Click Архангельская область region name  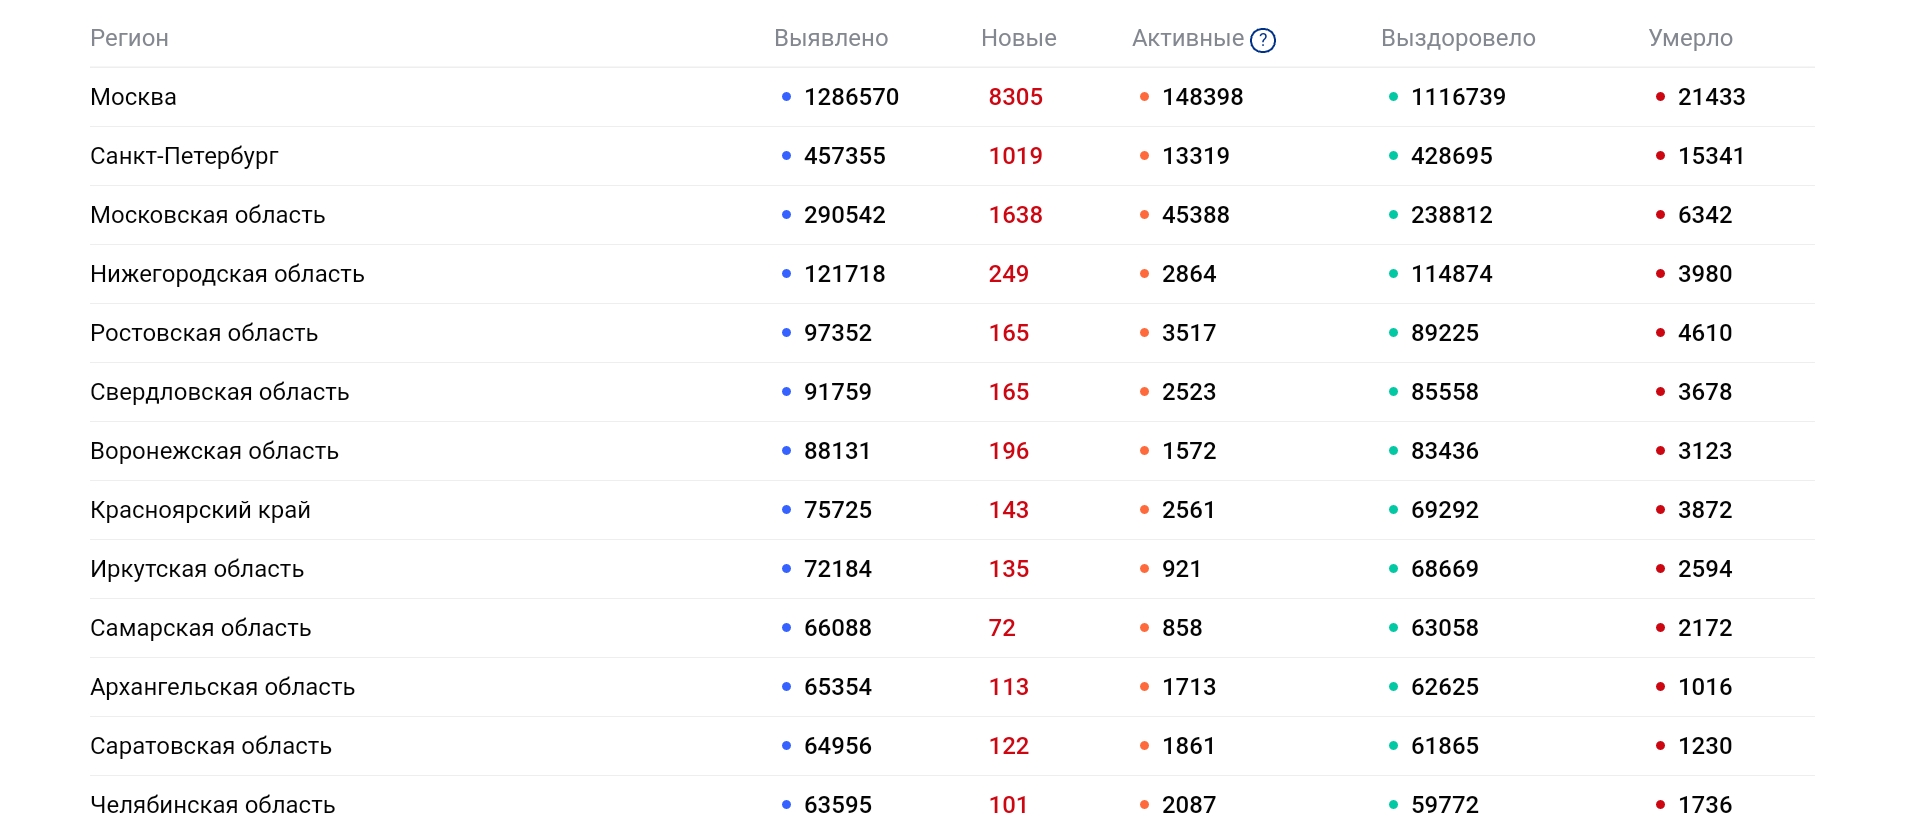222,687
